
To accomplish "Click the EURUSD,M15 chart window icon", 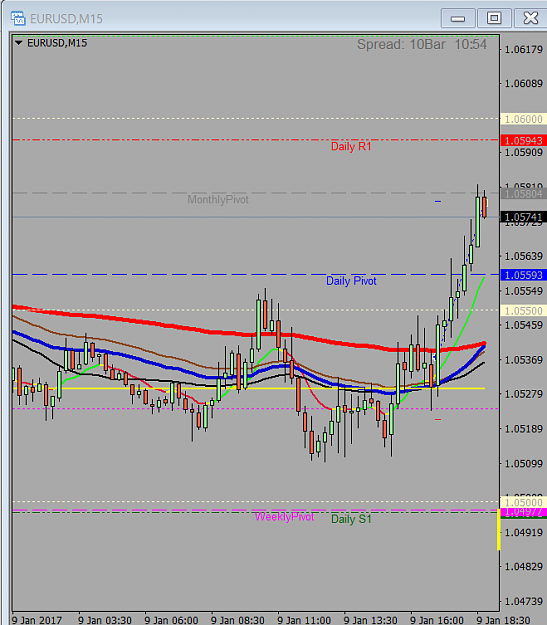I will (x=18, y=18).
